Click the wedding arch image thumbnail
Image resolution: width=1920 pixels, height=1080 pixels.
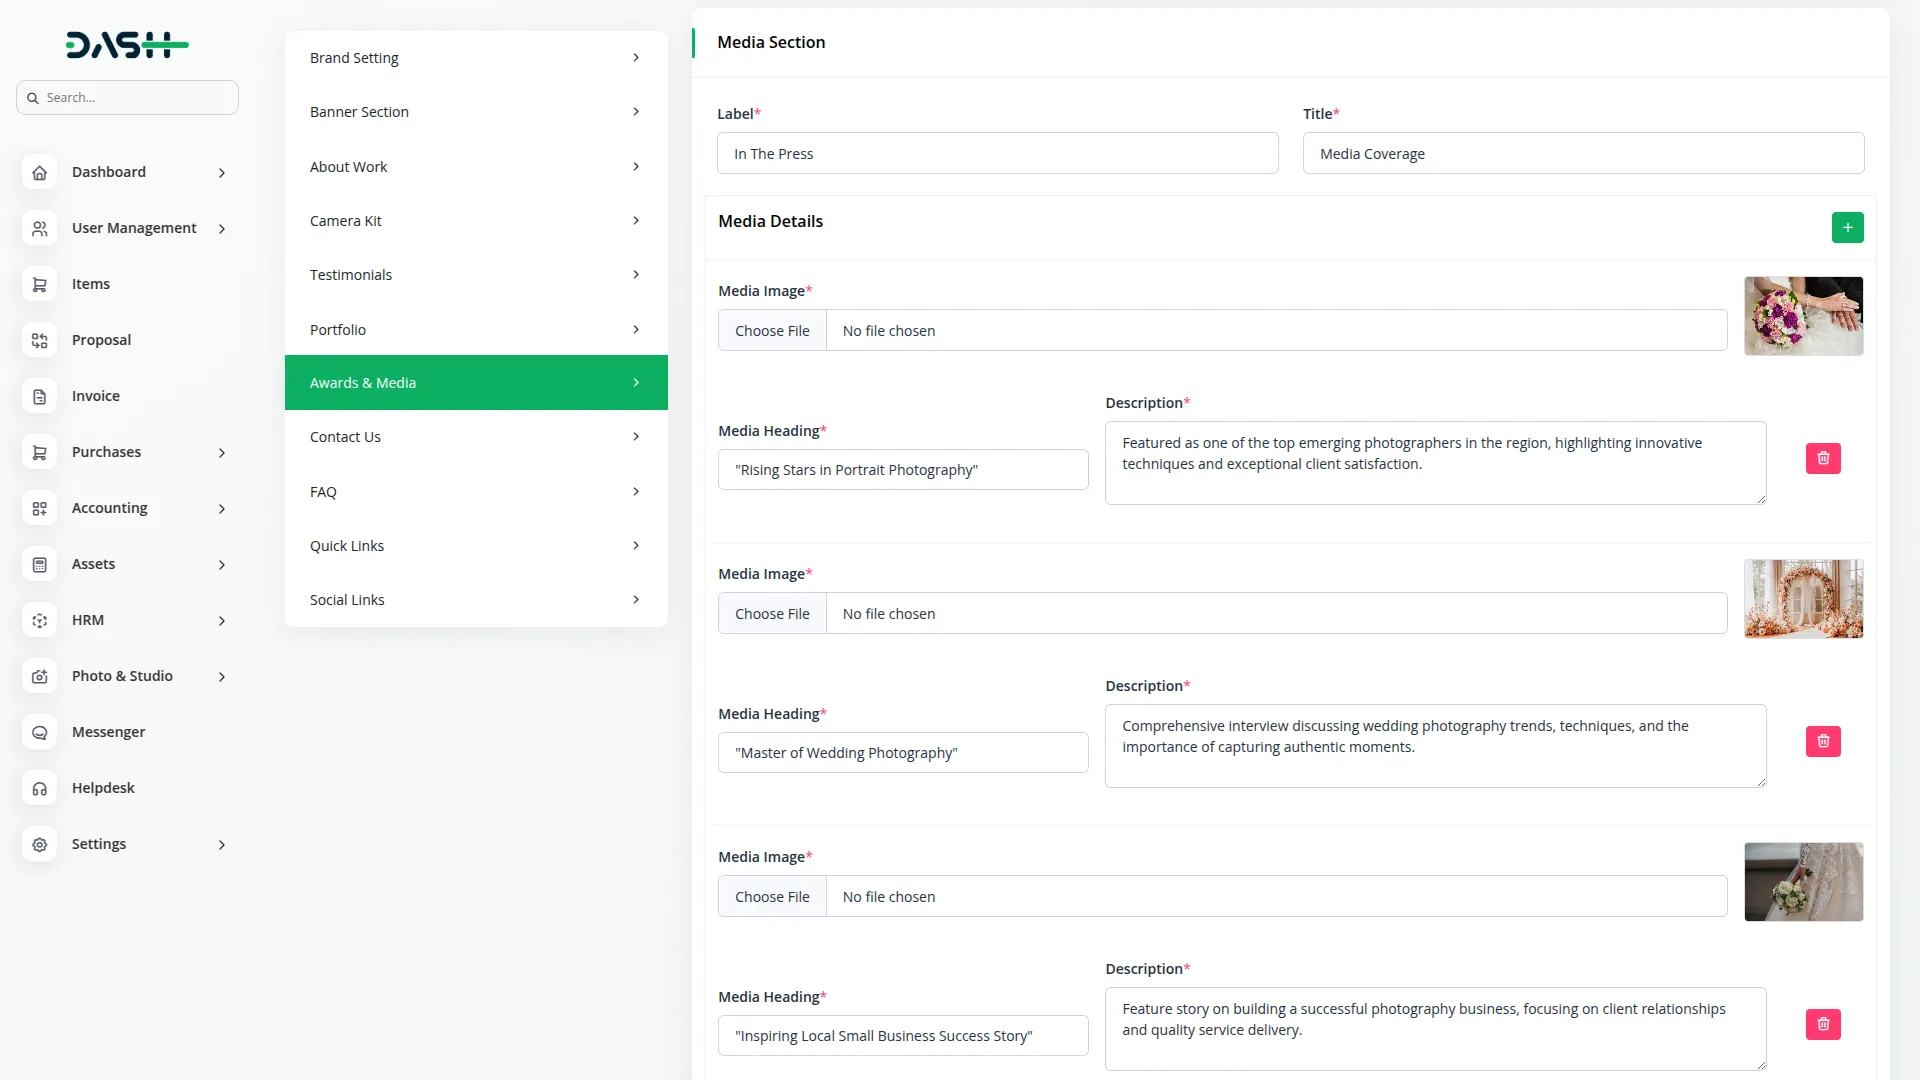click(1803, 599)
